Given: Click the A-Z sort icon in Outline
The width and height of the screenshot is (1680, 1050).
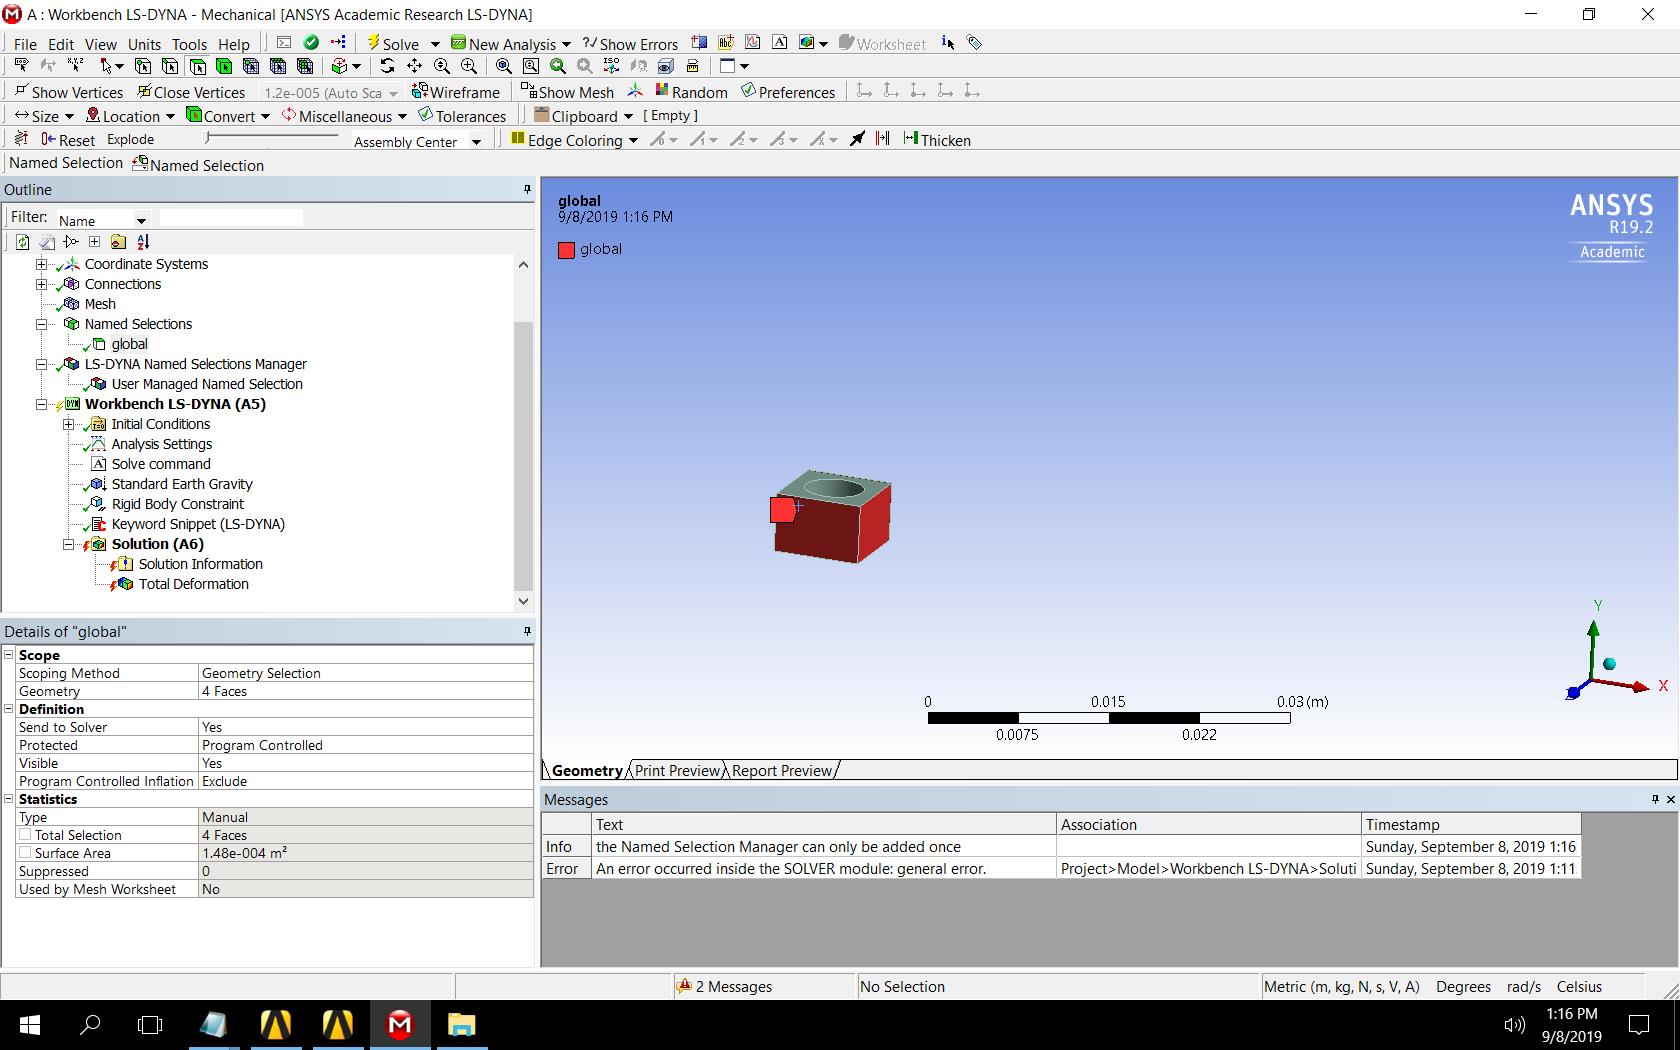Looking at the screenshot, I should [143, 242].
